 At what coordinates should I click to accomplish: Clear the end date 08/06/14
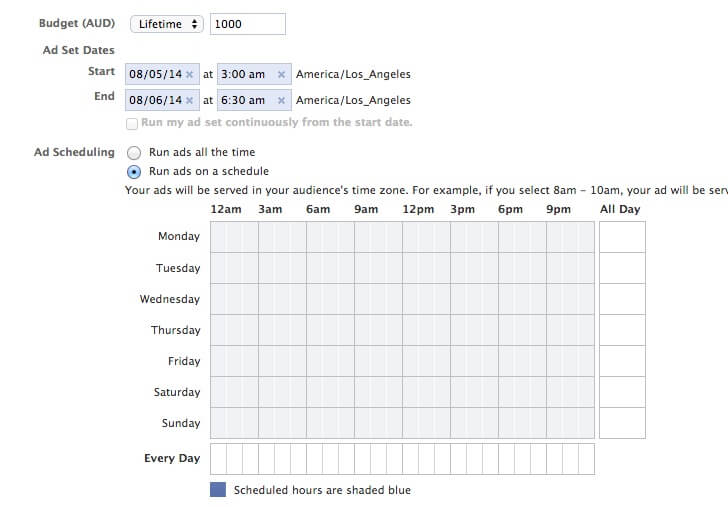click(x=189, y=101)
